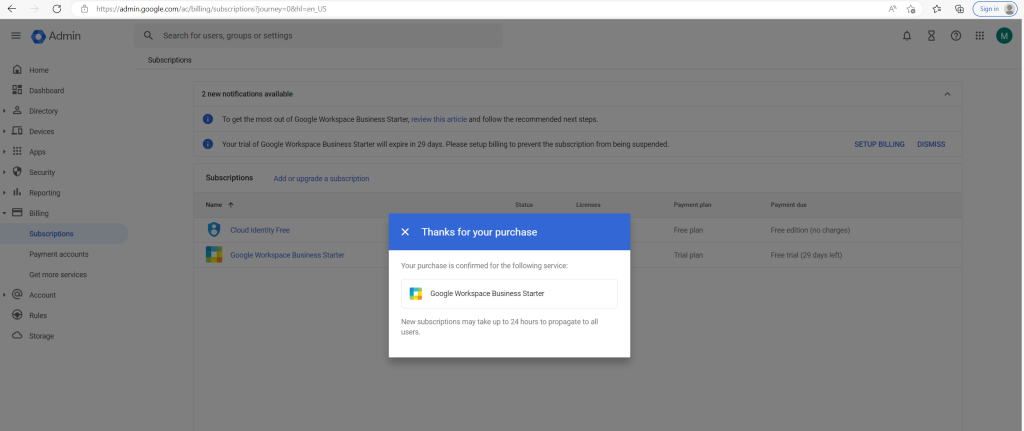
Task: Click the Rules sidebar icon
Action: (x=18, y=315)
